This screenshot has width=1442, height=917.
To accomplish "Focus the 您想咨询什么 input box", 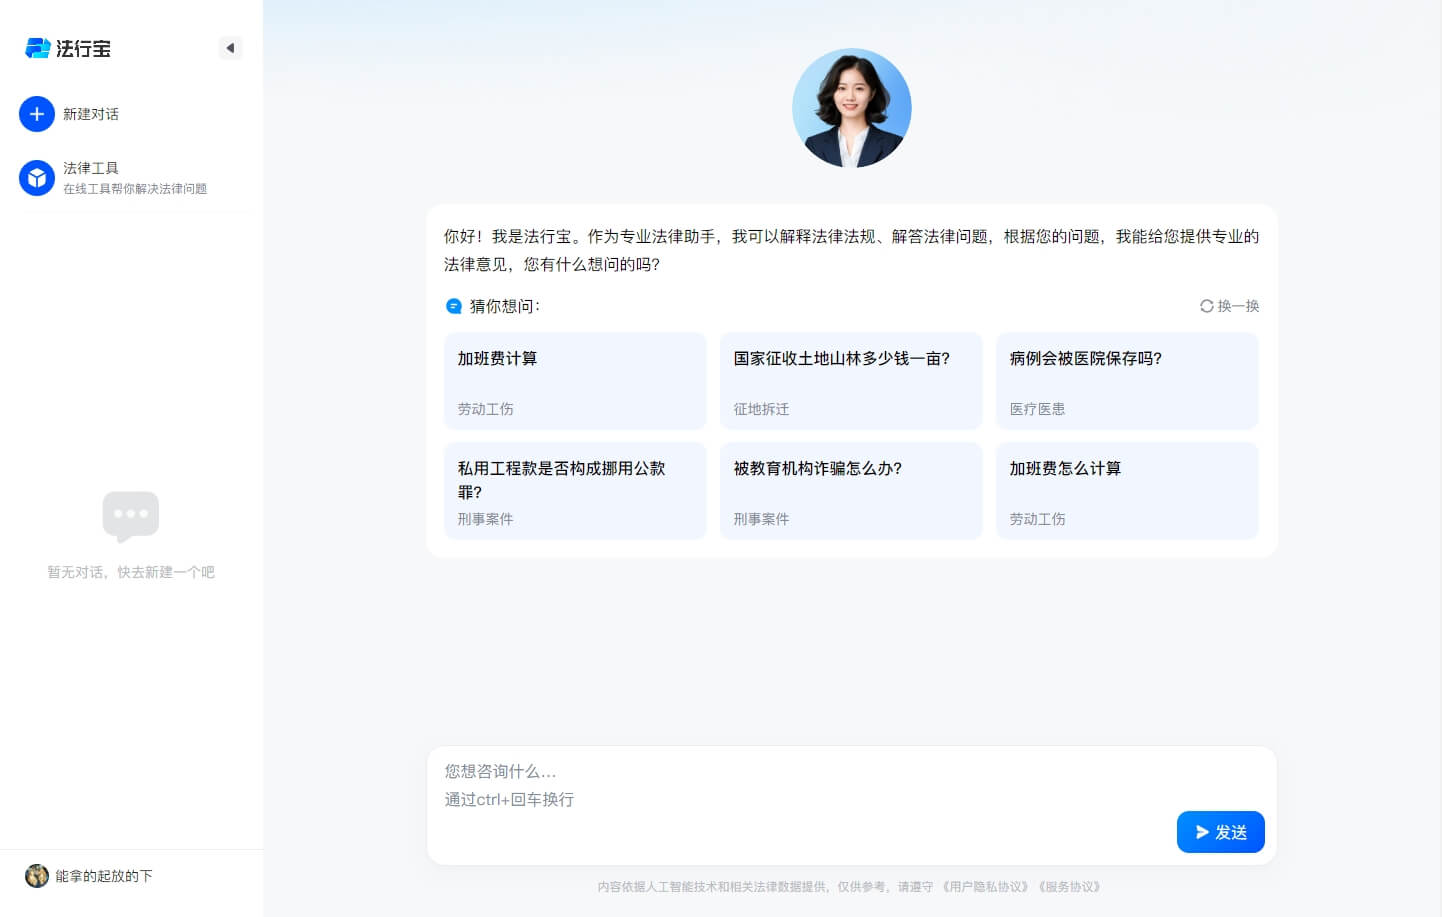I will click(x=852, y=805).
